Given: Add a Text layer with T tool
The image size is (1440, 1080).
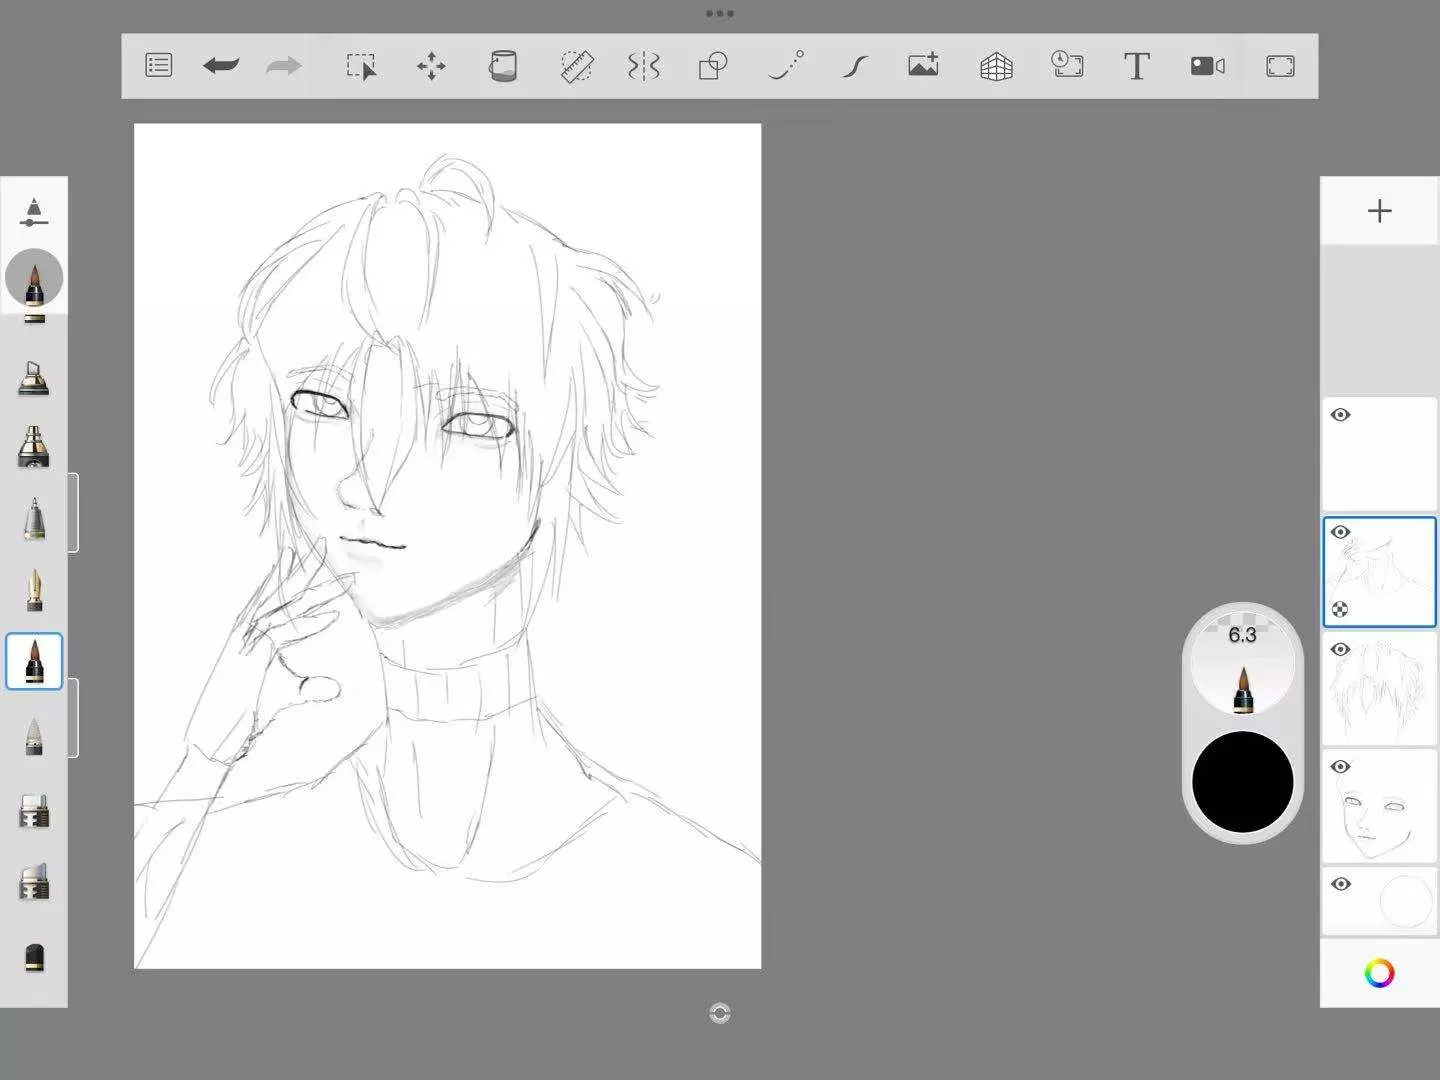Looking at the screenshot, I should [x=1136, y=66].
